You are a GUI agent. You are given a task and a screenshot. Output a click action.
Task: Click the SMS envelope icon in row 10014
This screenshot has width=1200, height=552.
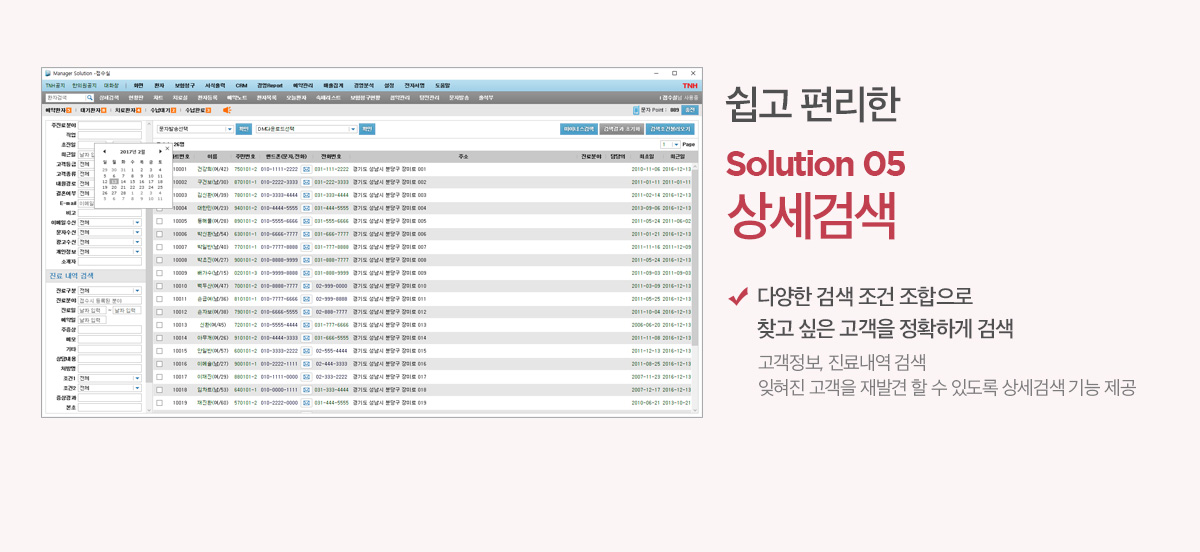tap(307, 338)
